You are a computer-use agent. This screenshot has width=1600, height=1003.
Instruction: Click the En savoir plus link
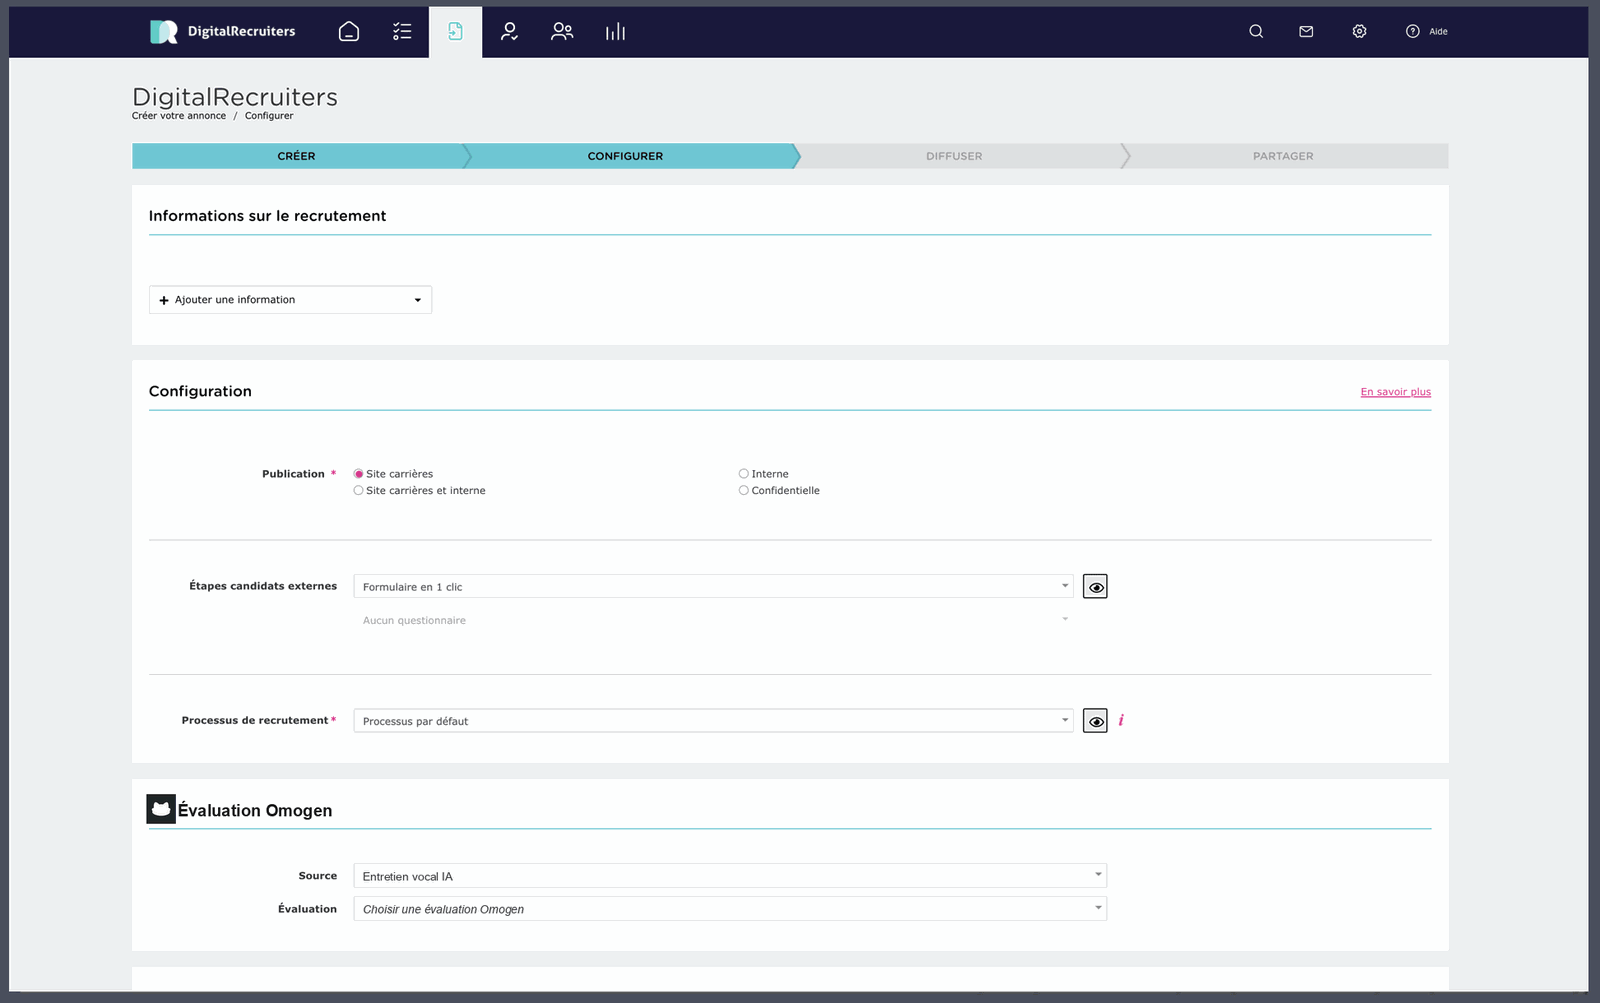[x=1395, y=392]
